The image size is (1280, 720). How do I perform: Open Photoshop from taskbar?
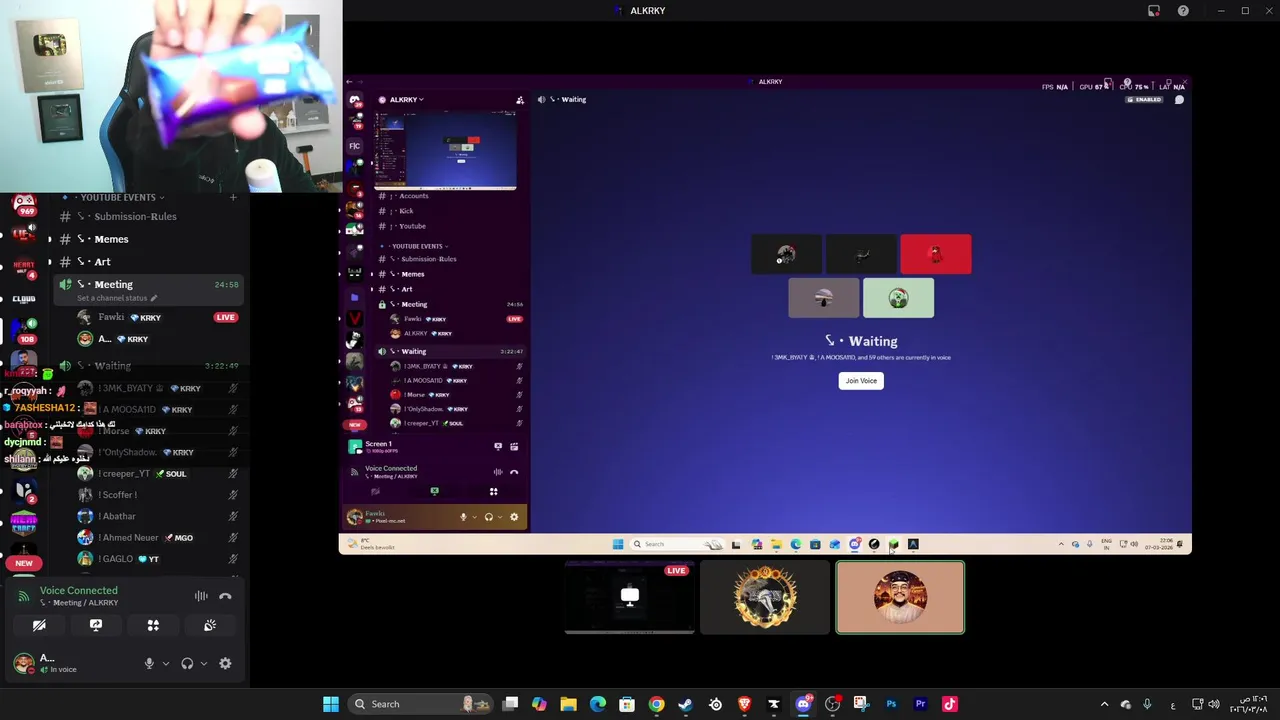point(891,704)
